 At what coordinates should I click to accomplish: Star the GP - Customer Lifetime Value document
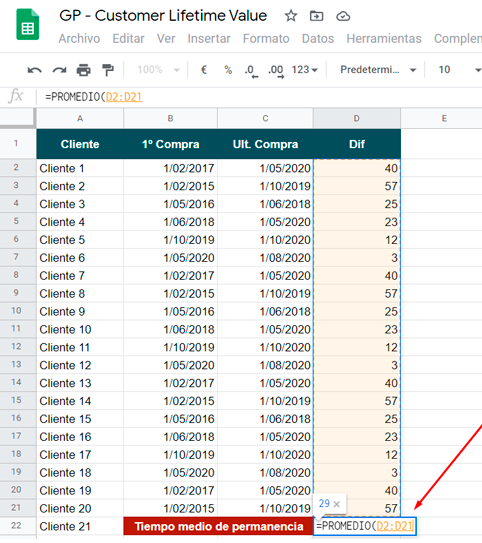(x=291, y=16)
